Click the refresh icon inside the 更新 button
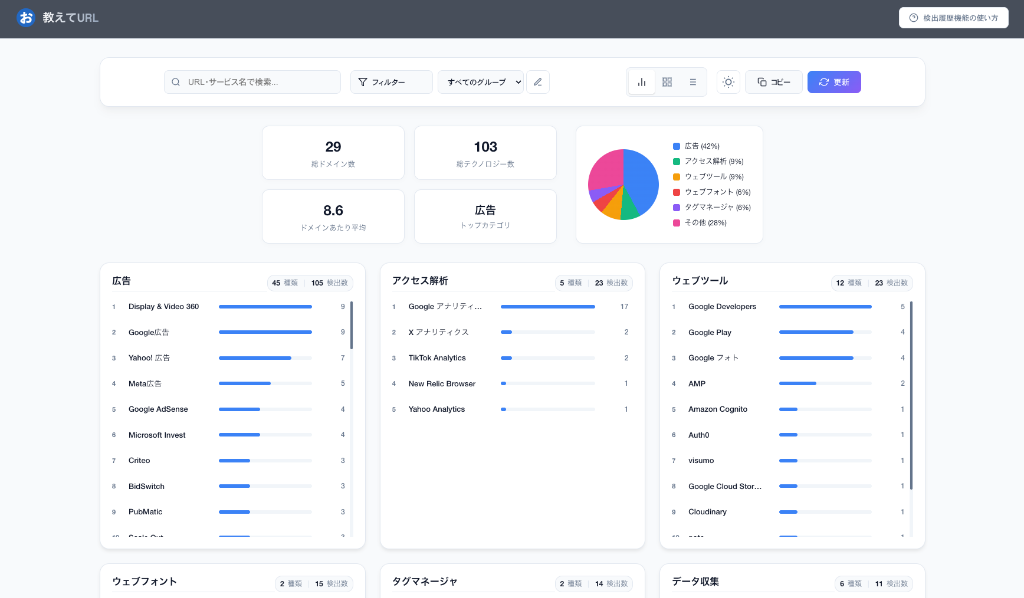This screenshot has width=1024, height=598. [x=823, y=82]
